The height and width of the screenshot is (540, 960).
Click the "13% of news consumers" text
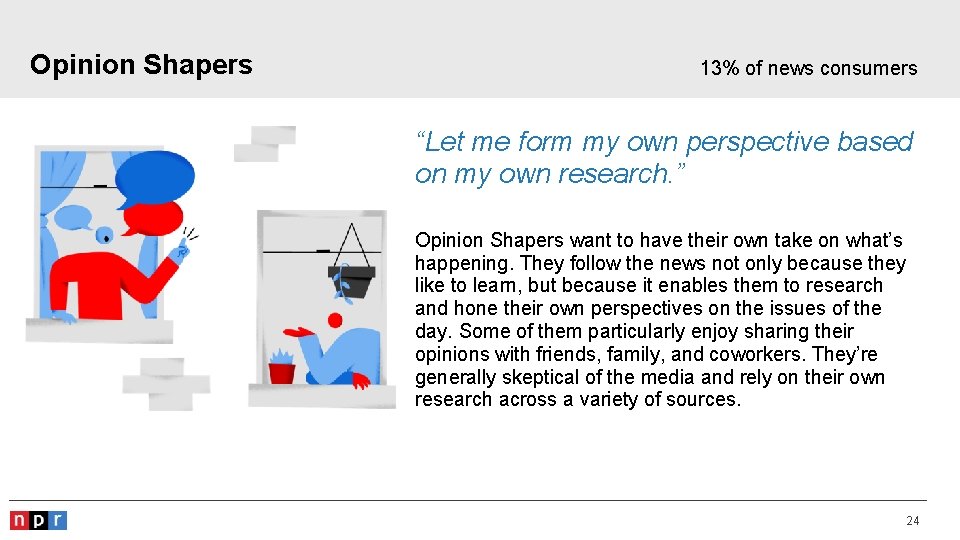(x=808, y=68)
